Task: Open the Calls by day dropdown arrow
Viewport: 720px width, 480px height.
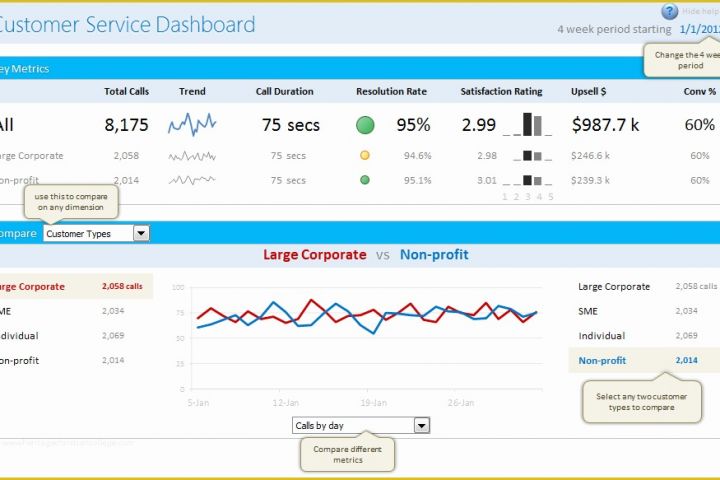Action: tap(422, 426)
